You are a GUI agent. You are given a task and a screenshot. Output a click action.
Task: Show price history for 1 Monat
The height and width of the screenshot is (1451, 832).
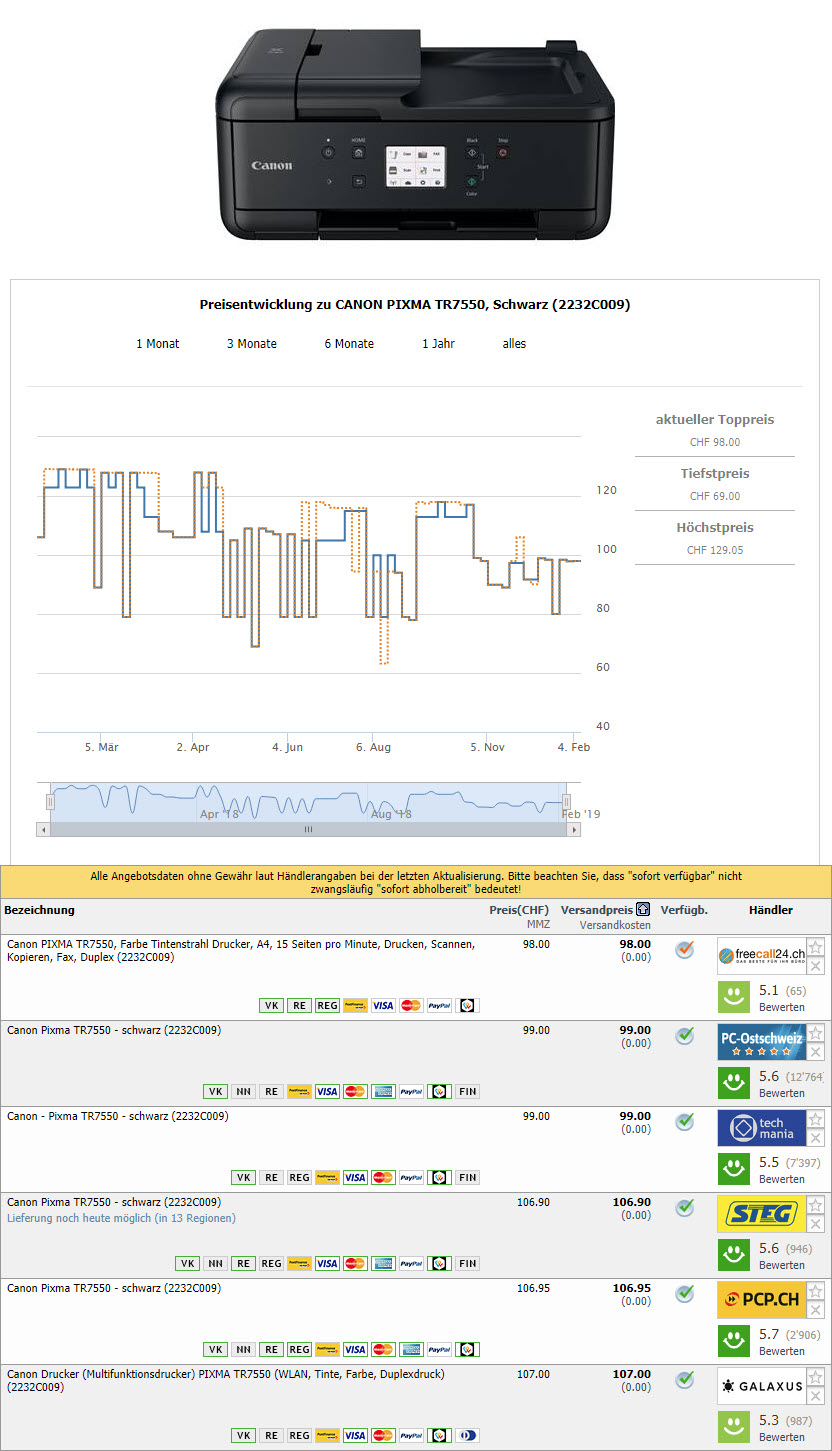click(x=158, y=344)
